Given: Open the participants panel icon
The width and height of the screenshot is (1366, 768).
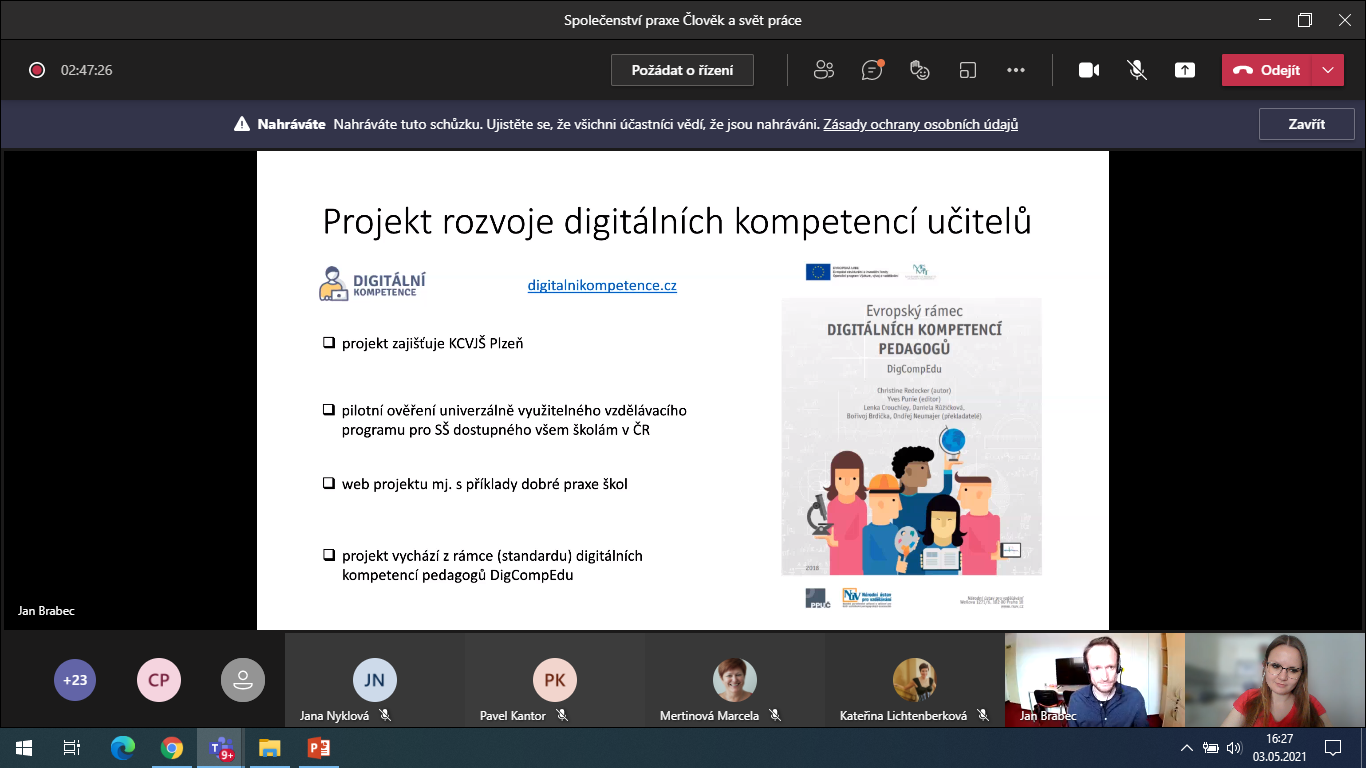Looking at the screenshot, I should (824, 70).
